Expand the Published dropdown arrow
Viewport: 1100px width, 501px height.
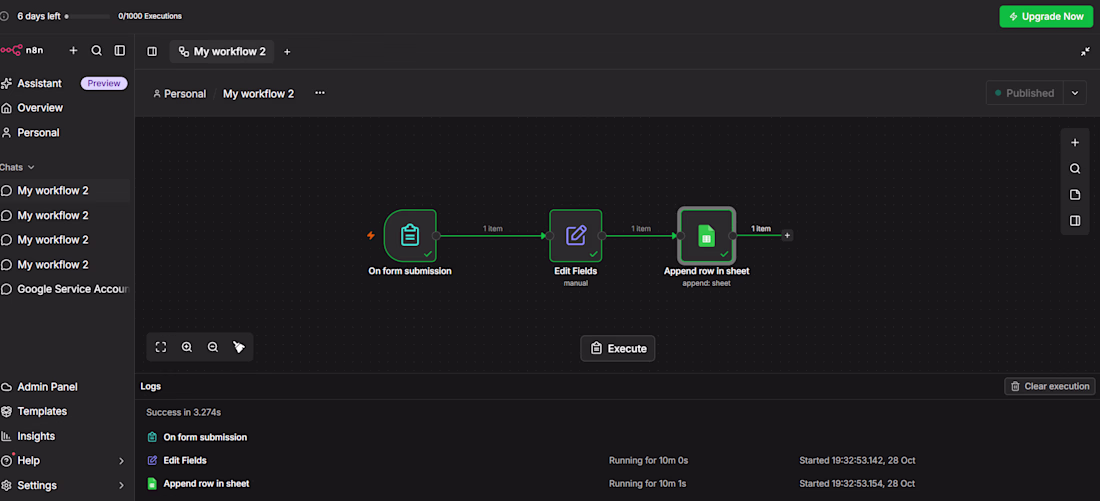(1075, 93)
